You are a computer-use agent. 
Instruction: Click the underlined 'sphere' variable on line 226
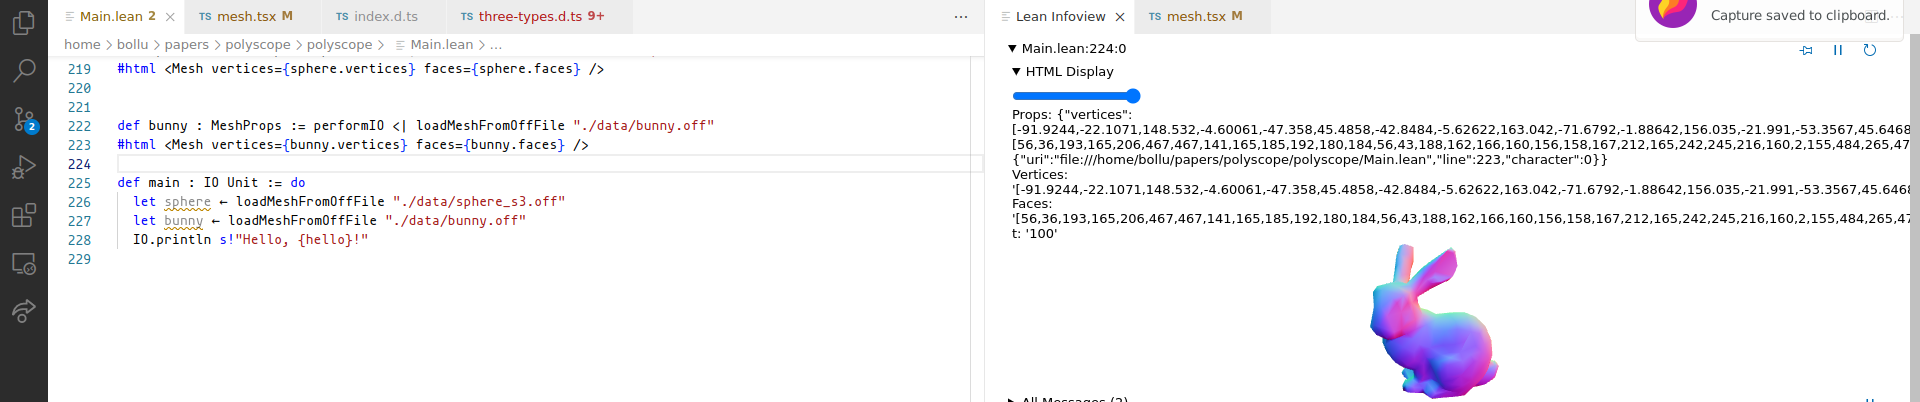coord(188,202)
